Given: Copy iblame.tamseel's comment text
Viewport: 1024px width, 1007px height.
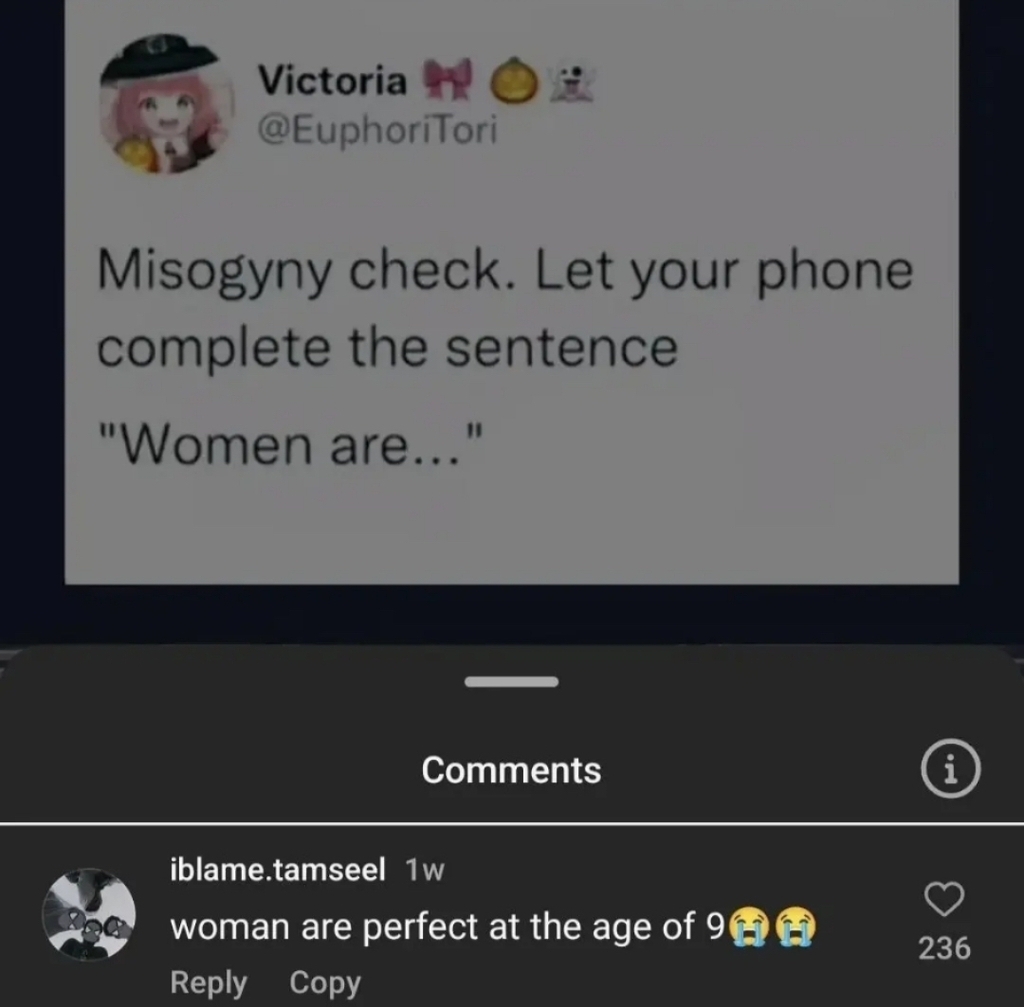Looking at the screenshot, I should pos(325,983).
